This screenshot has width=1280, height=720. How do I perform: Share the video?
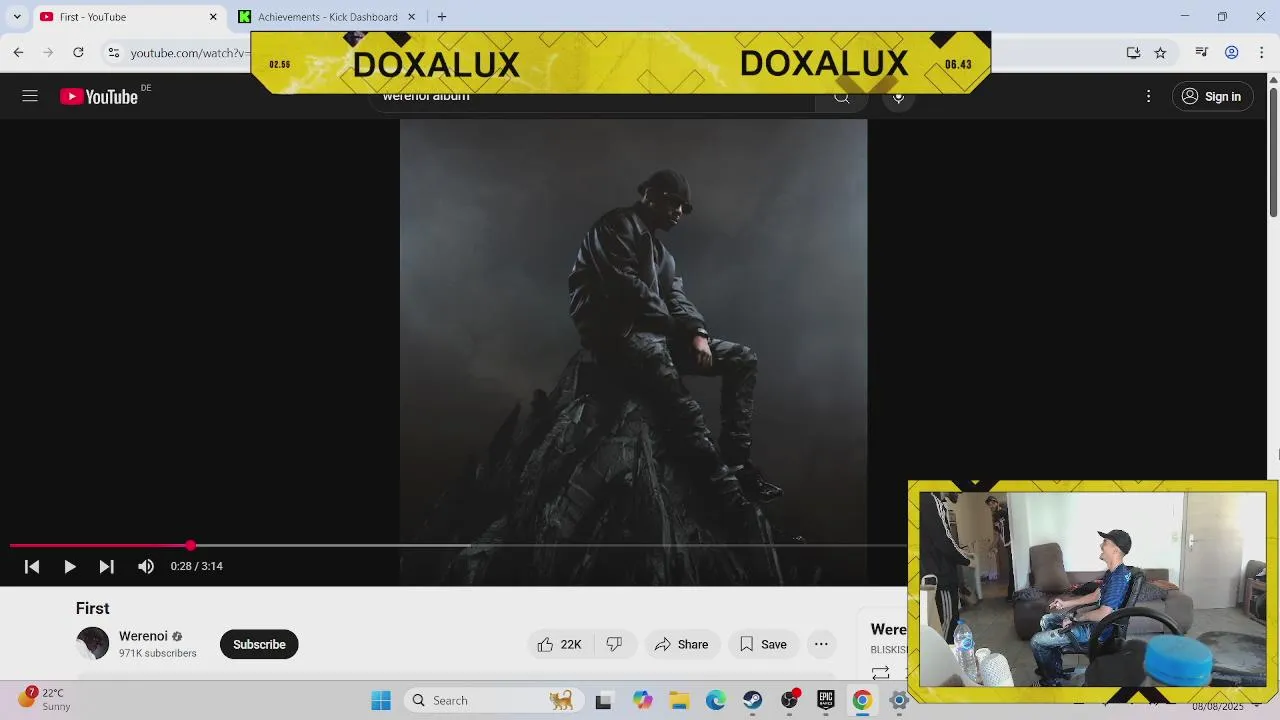pyautogui.click(x=681, y=645)
